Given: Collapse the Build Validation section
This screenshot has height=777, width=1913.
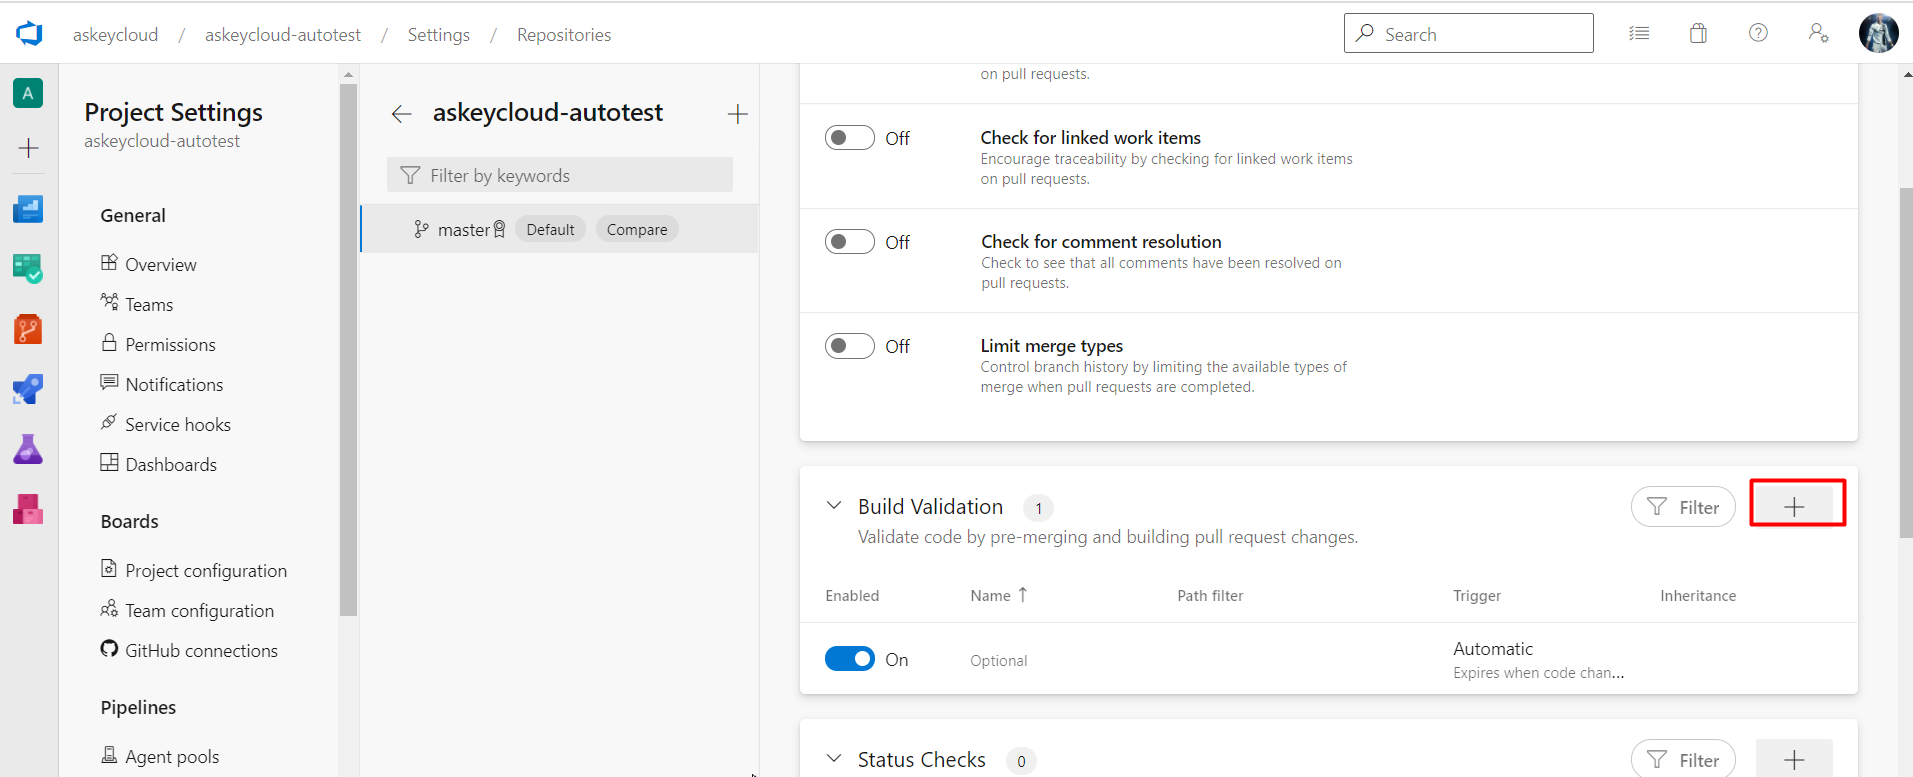Looking at the screenshot, I should 834,506.
